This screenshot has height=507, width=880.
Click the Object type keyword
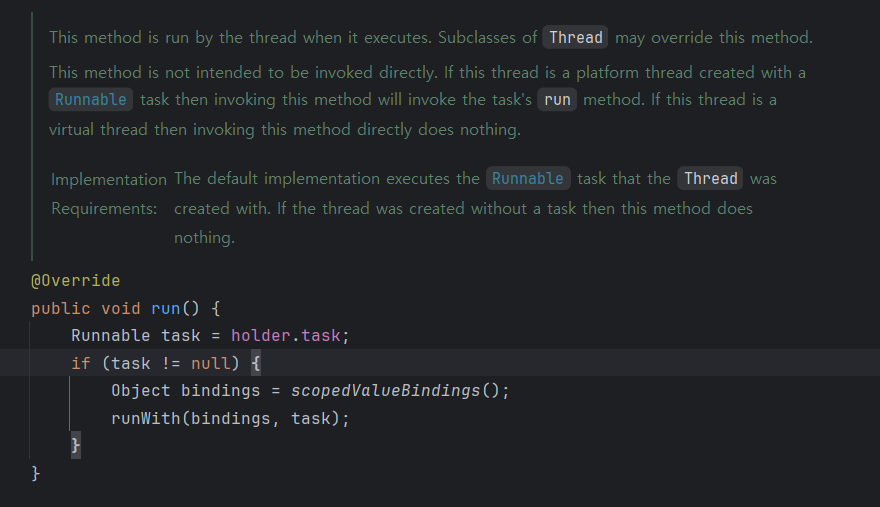141,391
